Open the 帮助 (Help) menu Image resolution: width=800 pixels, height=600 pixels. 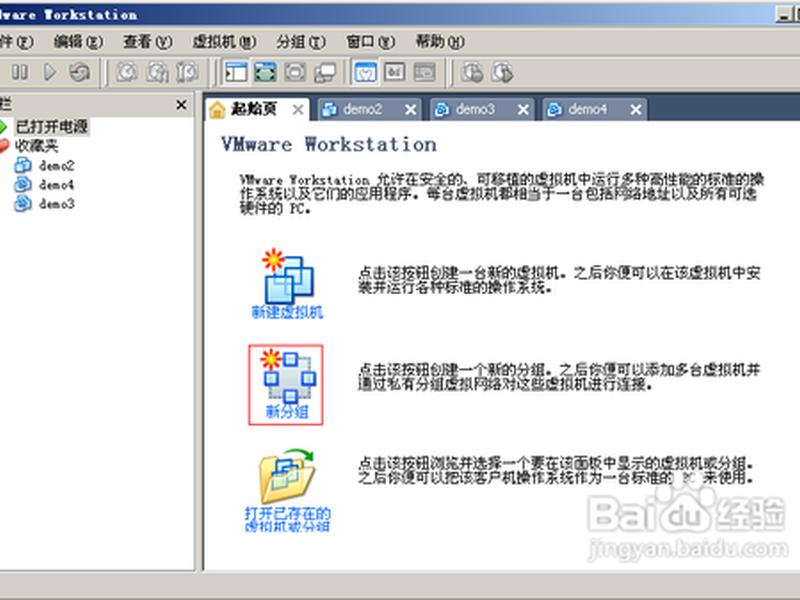click(x=440, y=41)
